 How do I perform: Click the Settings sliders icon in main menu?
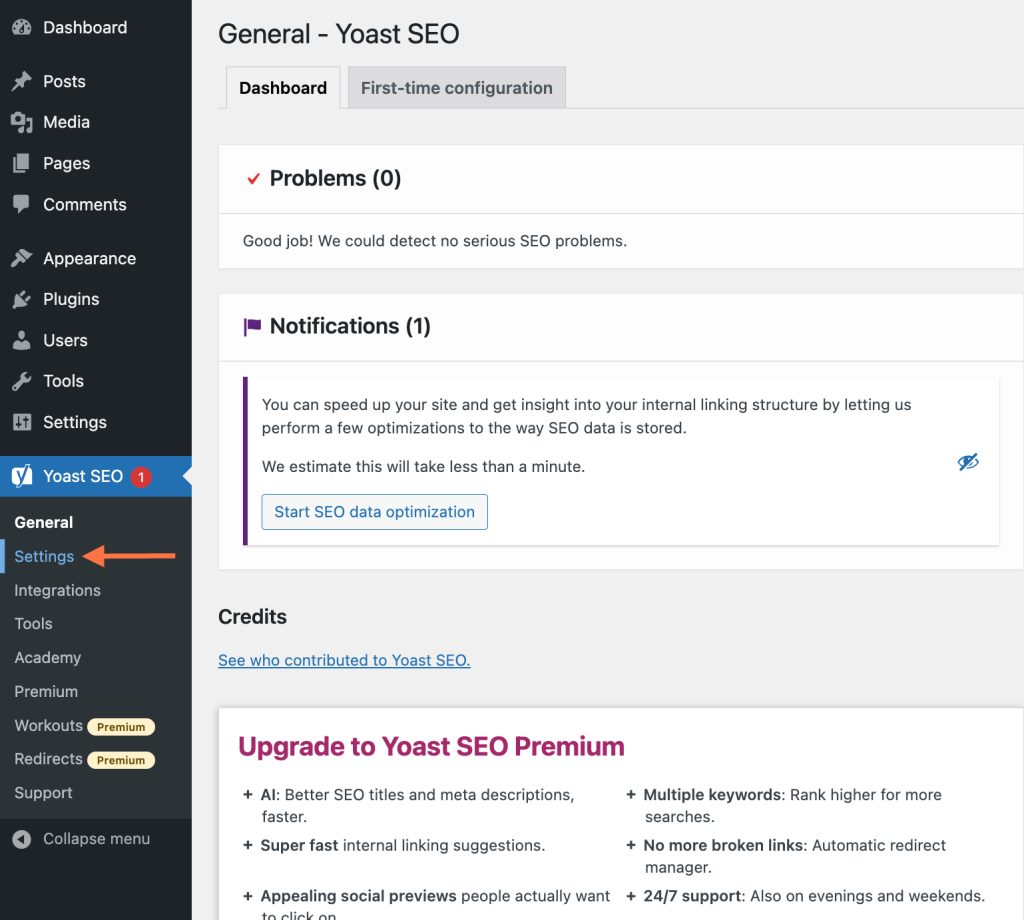pos(22,422)
